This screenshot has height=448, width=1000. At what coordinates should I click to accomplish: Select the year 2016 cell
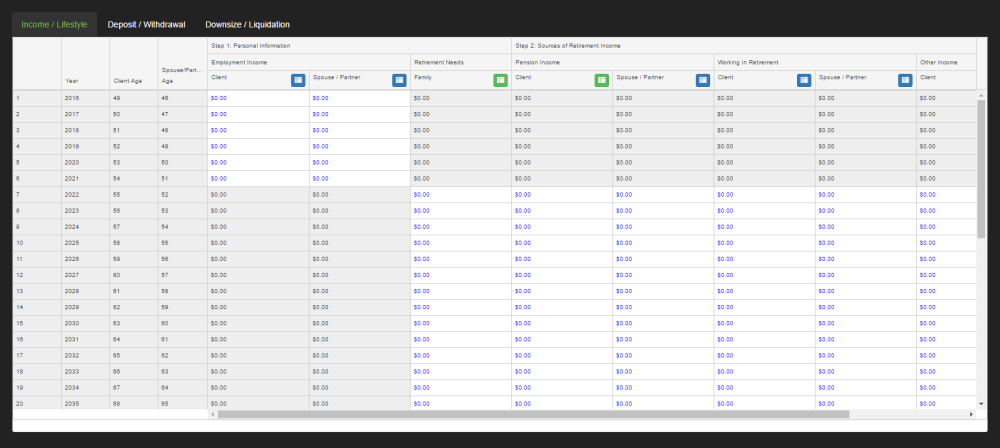tap(85, 98)
